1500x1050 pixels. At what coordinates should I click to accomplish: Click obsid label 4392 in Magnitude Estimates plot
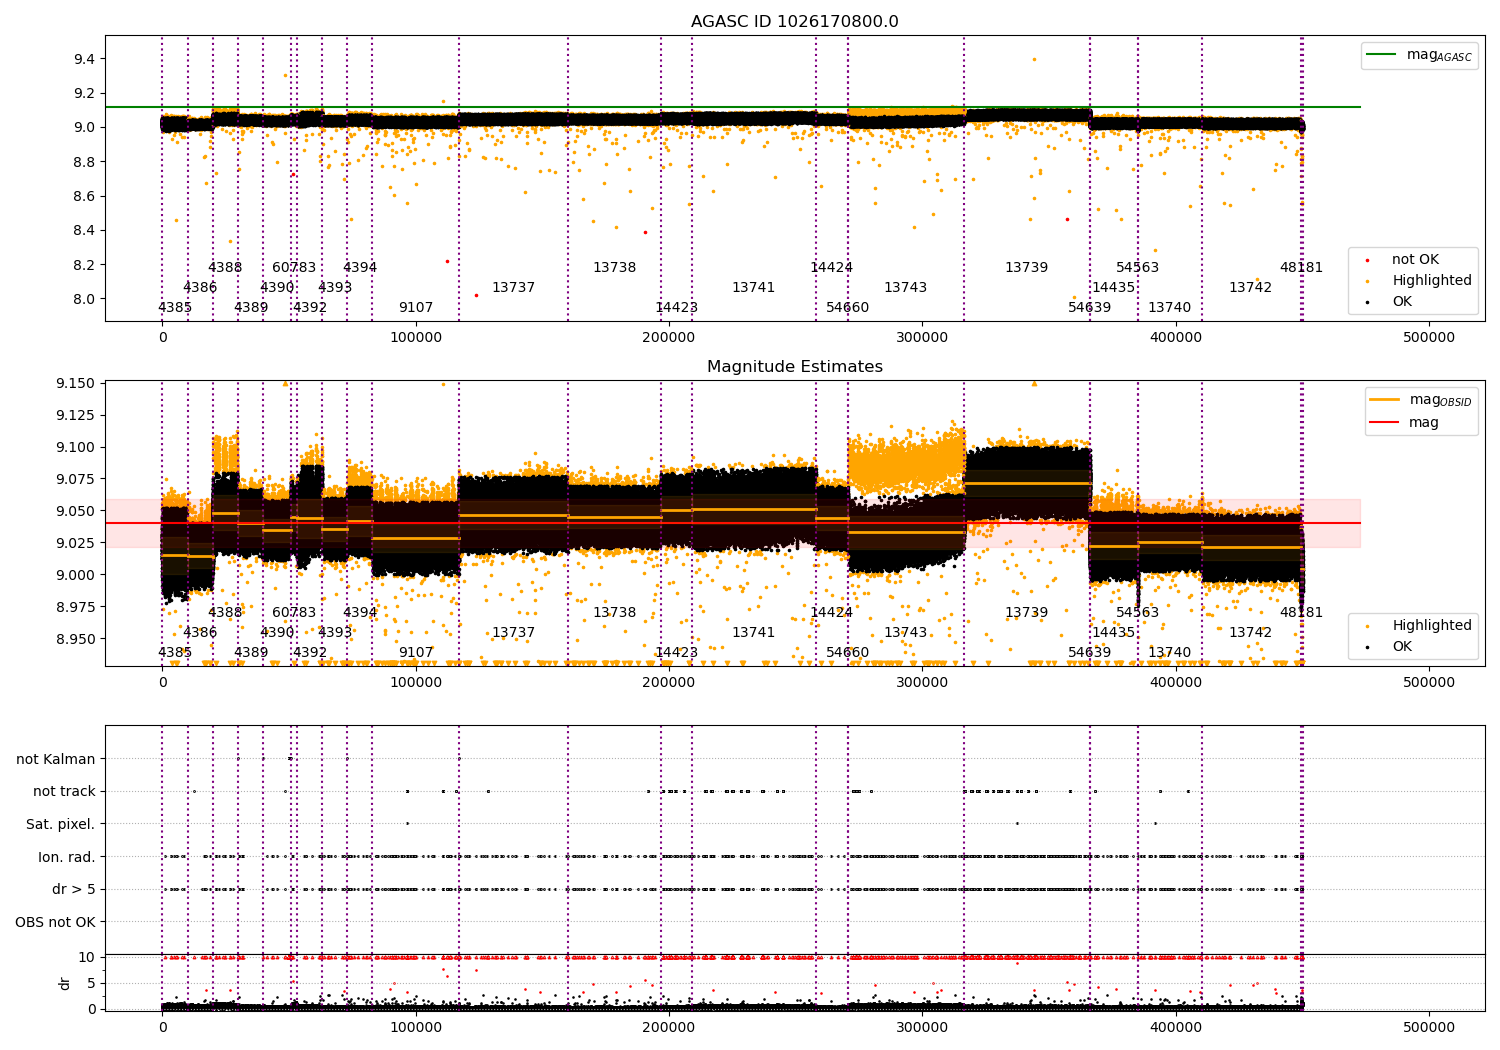coord(310,653)
